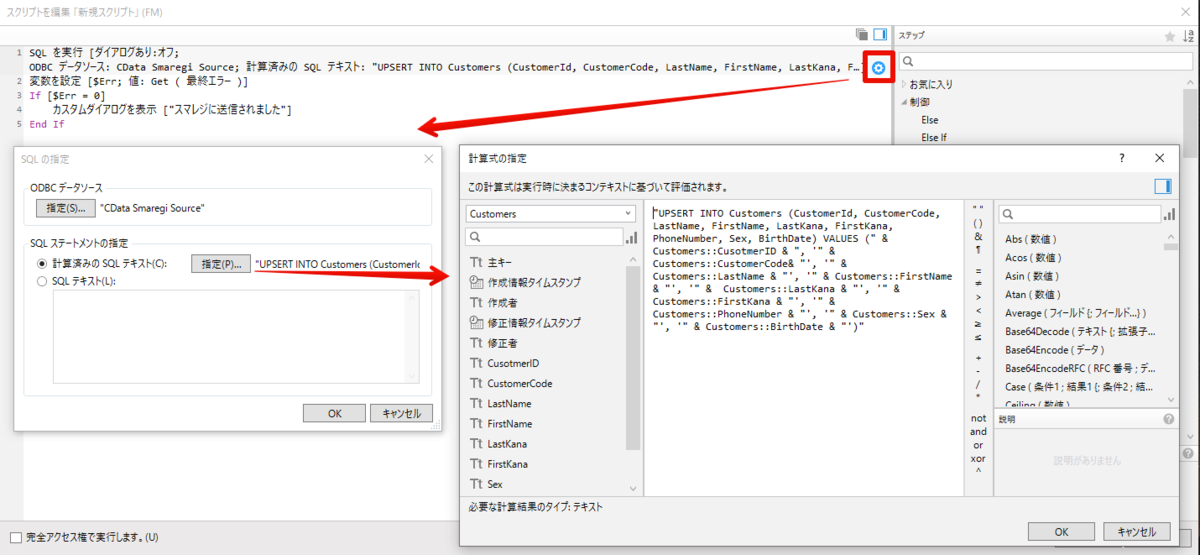Click the steps pane search field
Image resolution: width=1200 pixels, height=555 pixels.
coord(1046,62)
